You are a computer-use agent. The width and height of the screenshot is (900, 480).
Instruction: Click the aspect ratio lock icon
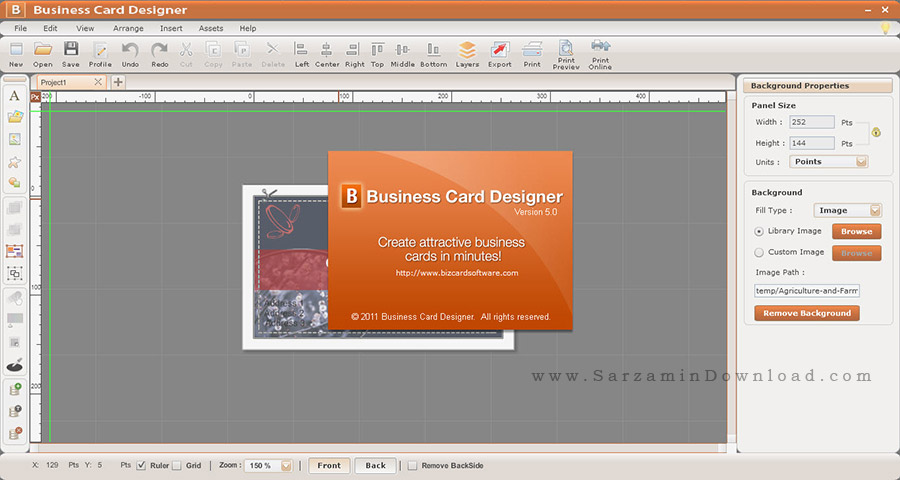875,132
